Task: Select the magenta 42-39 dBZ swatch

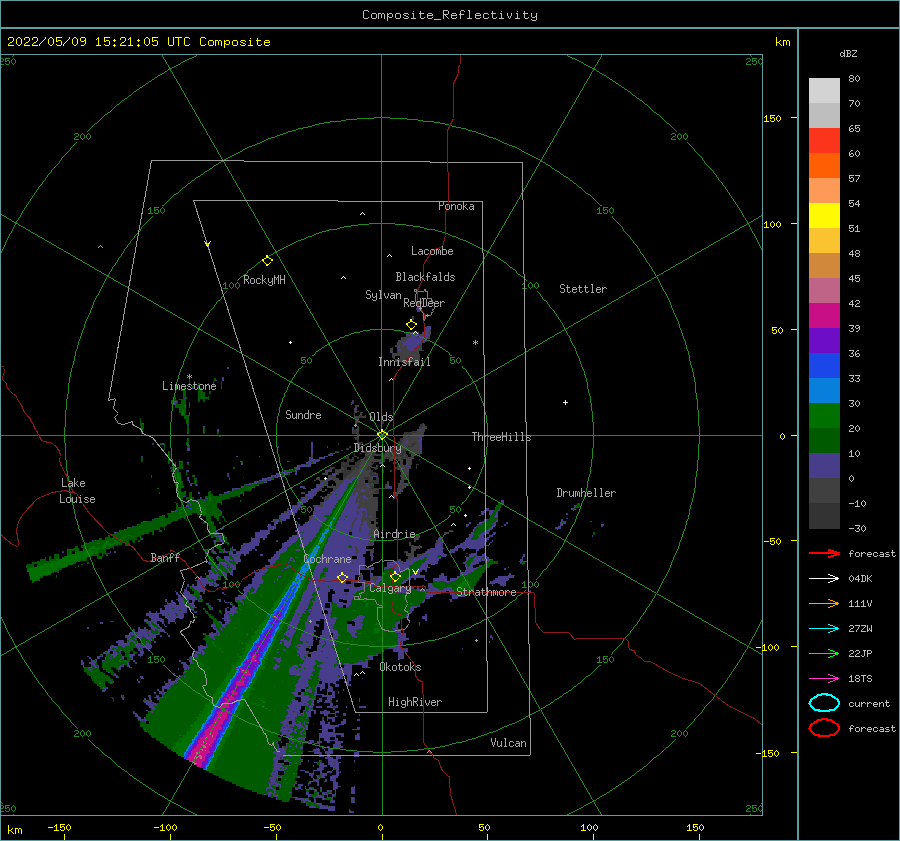Action: (824, 316)
